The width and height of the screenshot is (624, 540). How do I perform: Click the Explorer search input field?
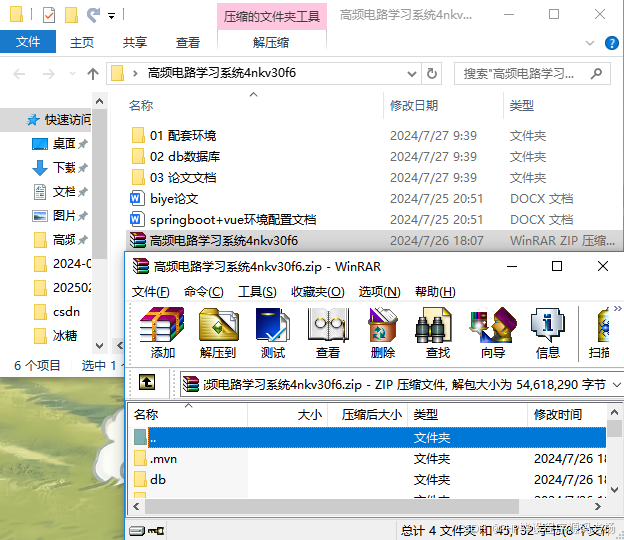coord(521,74)
